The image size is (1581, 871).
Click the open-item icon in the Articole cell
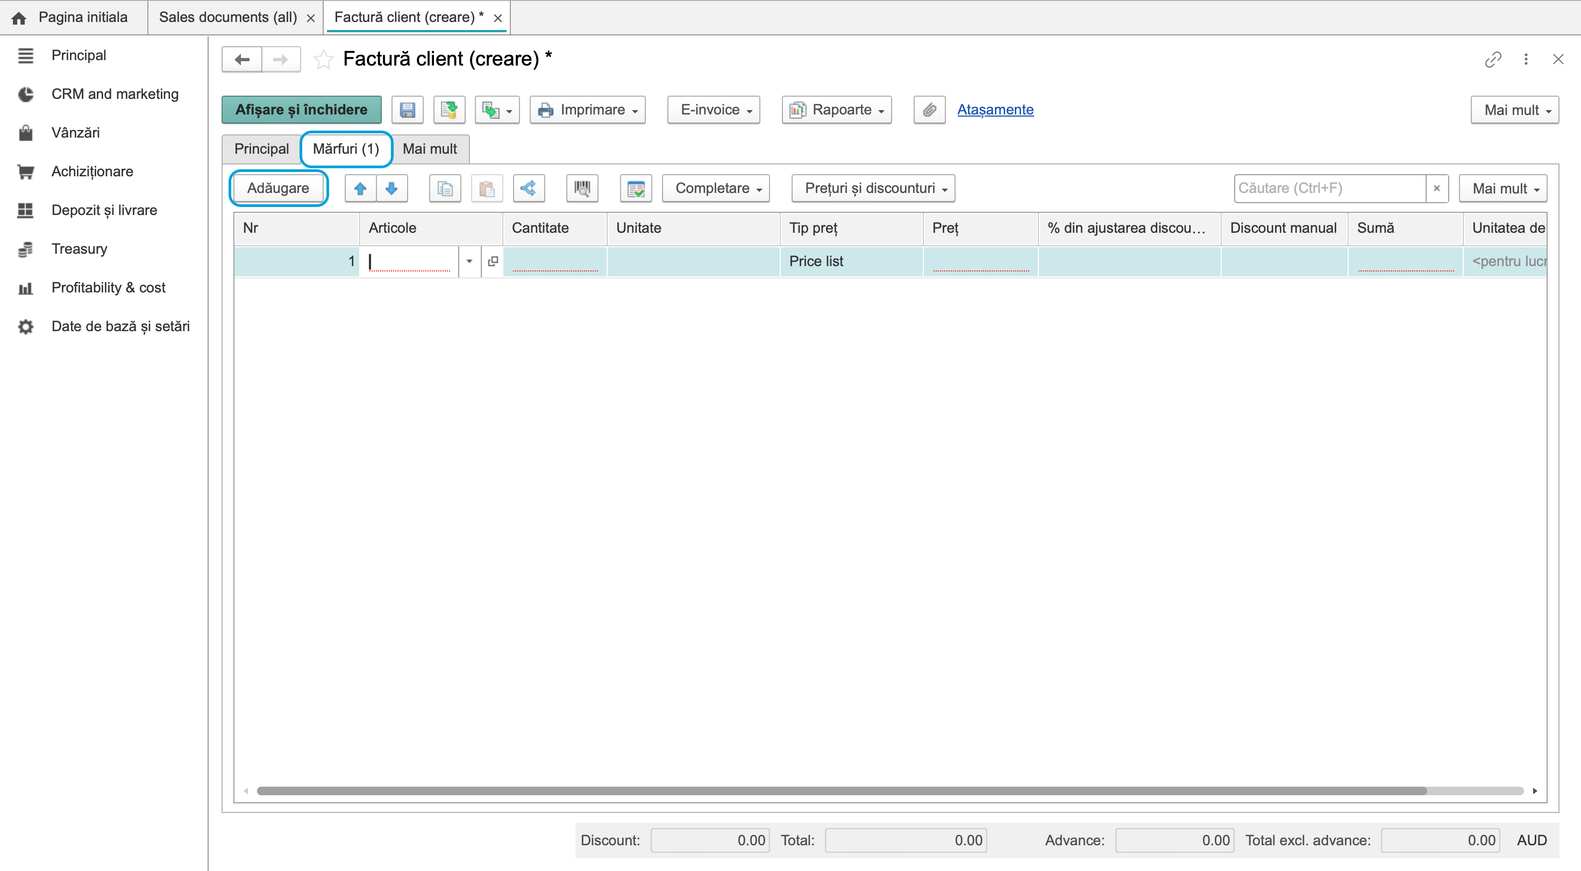493,262
